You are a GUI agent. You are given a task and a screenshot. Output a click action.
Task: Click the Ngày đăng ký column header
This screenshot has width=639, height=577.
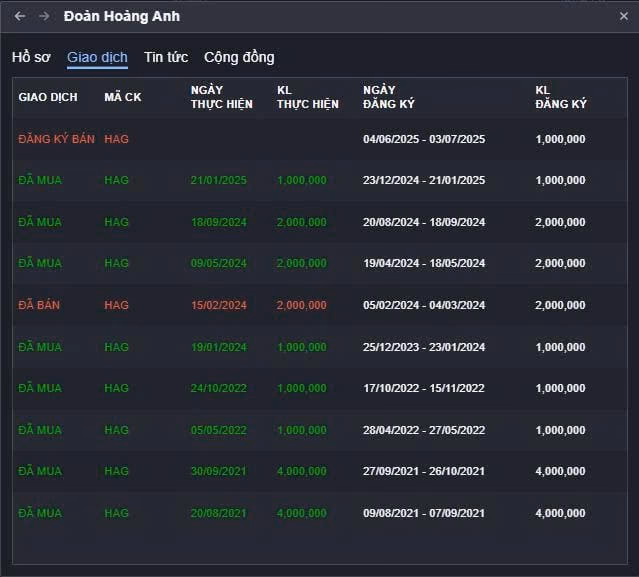click(x=388, y=97)
